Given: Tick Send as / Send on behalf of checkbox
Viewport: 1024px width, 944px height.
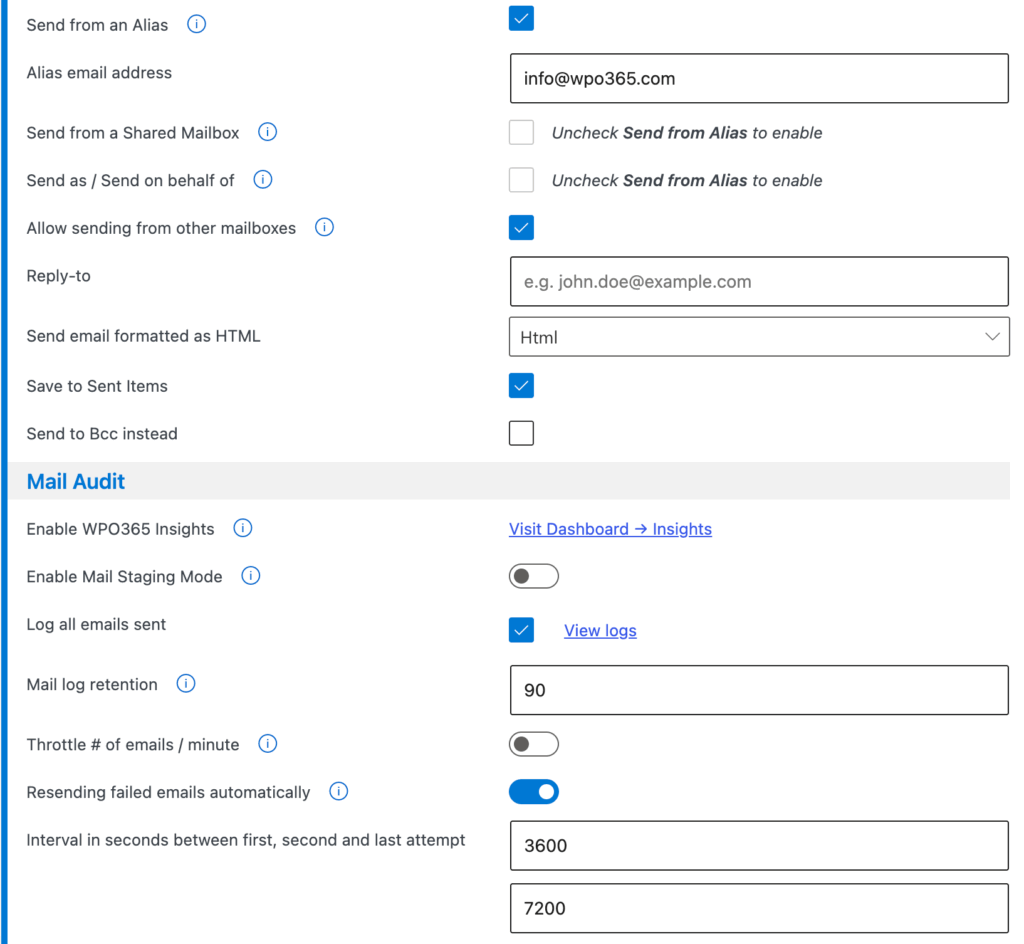Looking at the screenshot, I should click(x=521, y=180).
